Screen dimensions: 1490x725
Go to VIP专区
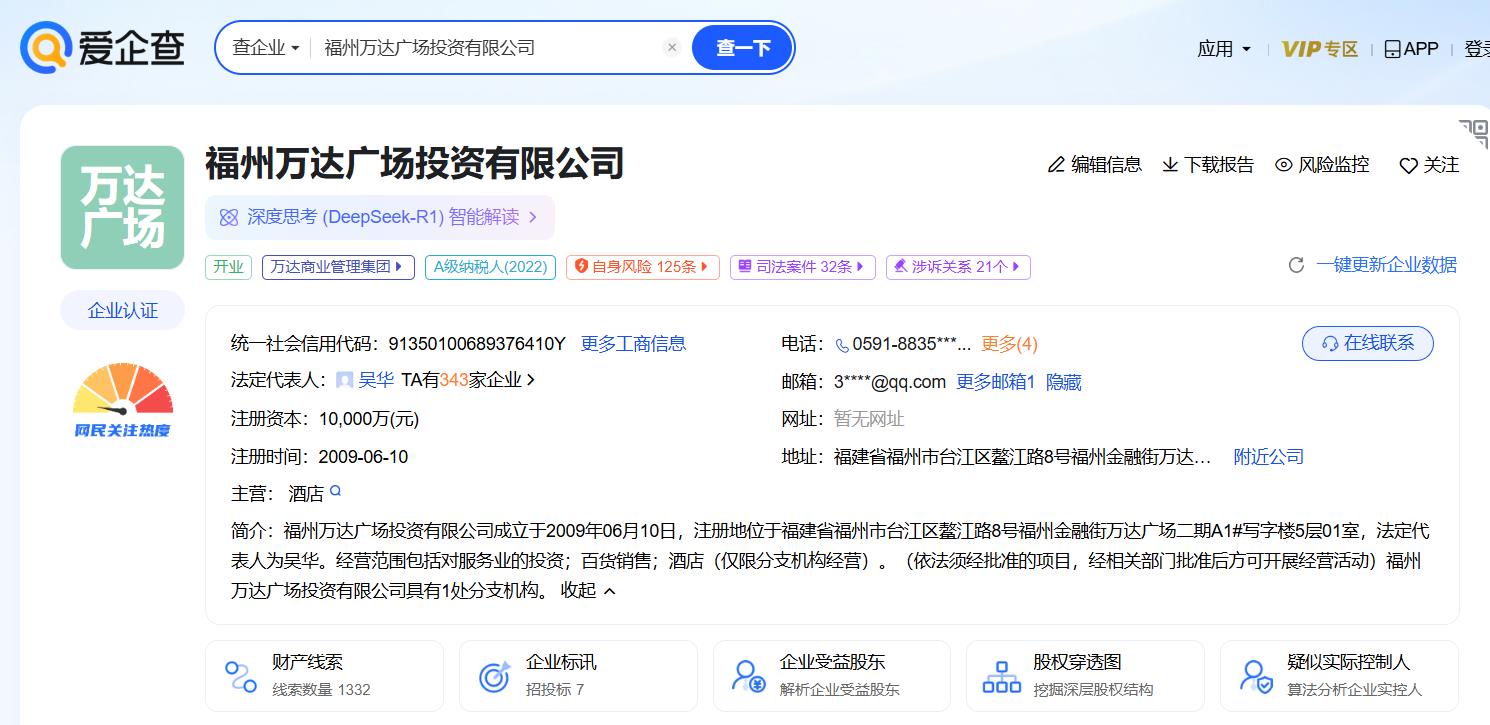1320,49
